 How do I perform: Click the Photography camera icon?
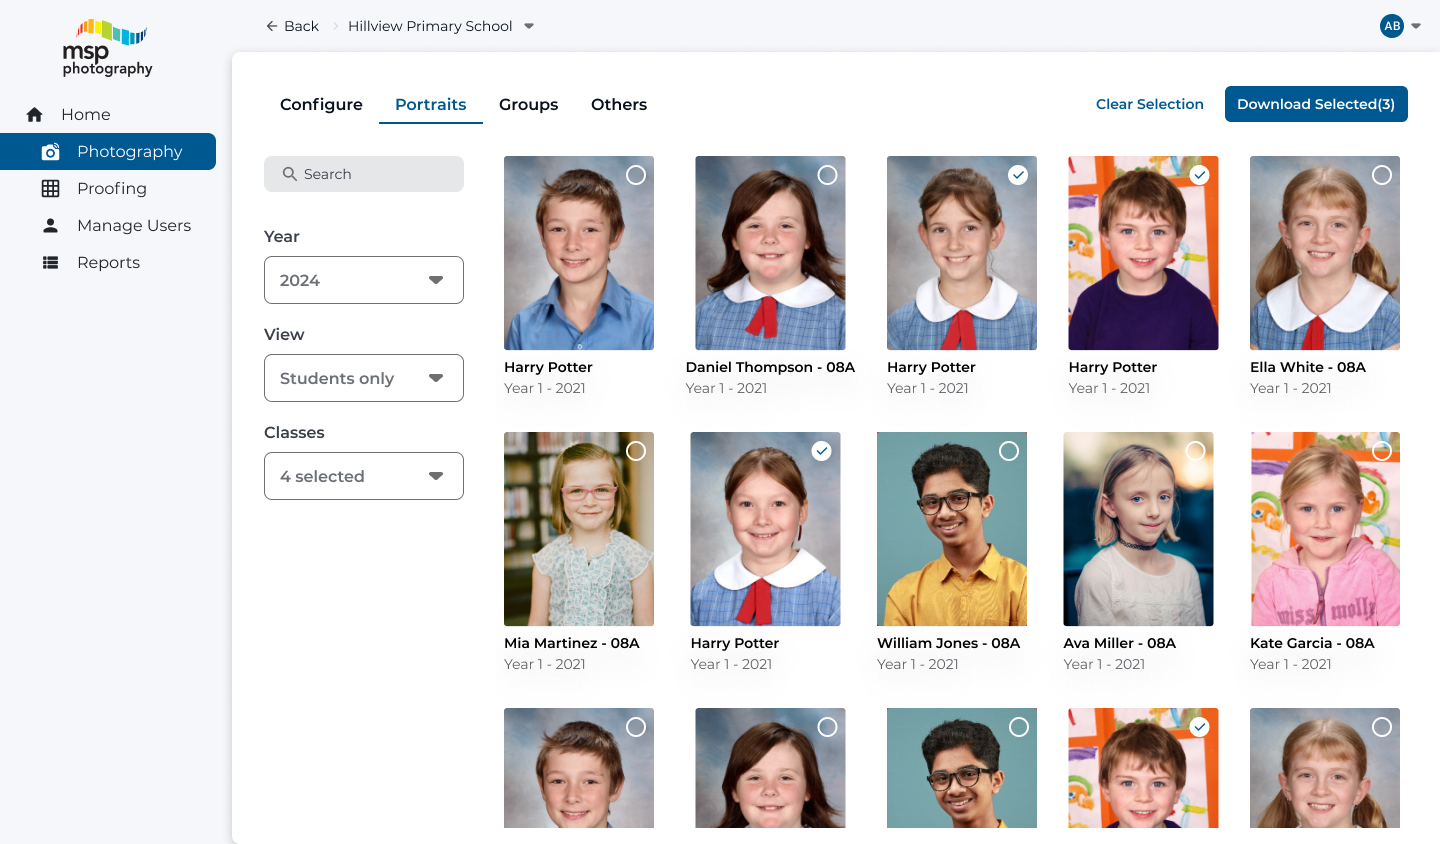(x=51, y=152)
